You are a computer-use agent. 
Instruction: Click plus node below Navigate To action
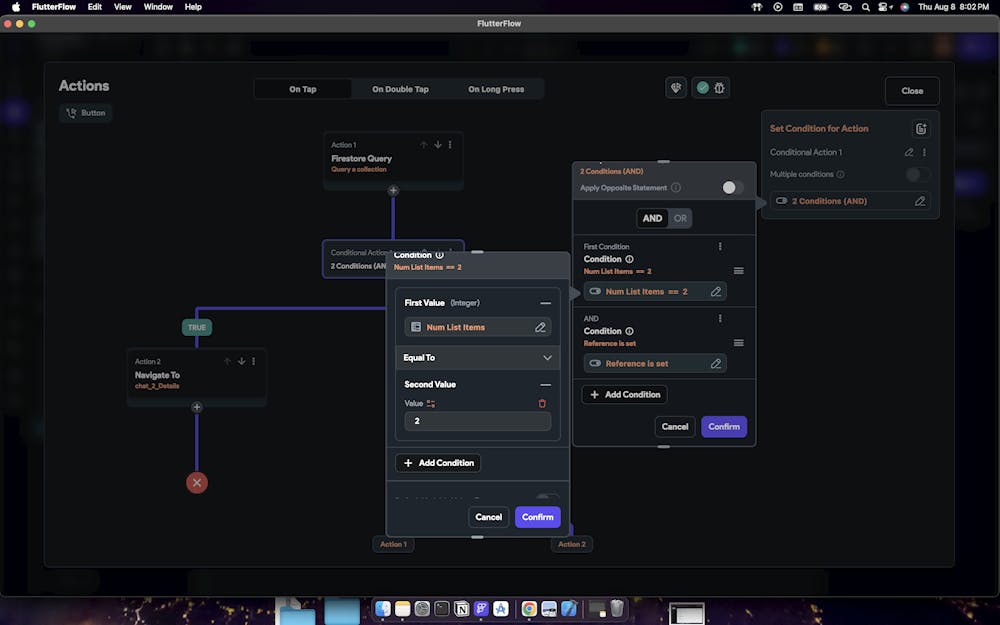click(197, 408)
